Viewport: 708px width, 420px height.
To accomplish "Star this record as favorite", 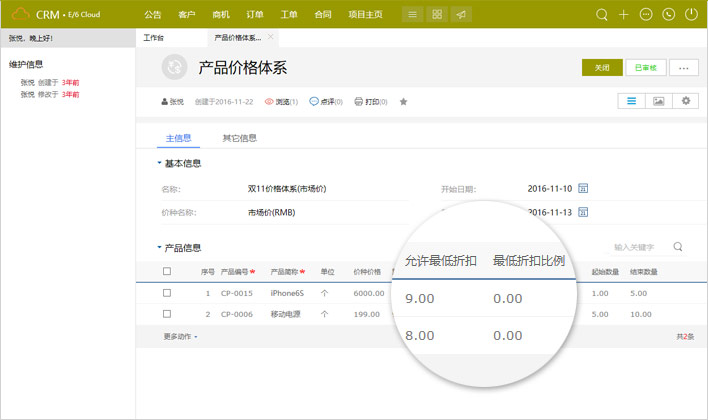I will pyautogui.click(x=403, y=102).
